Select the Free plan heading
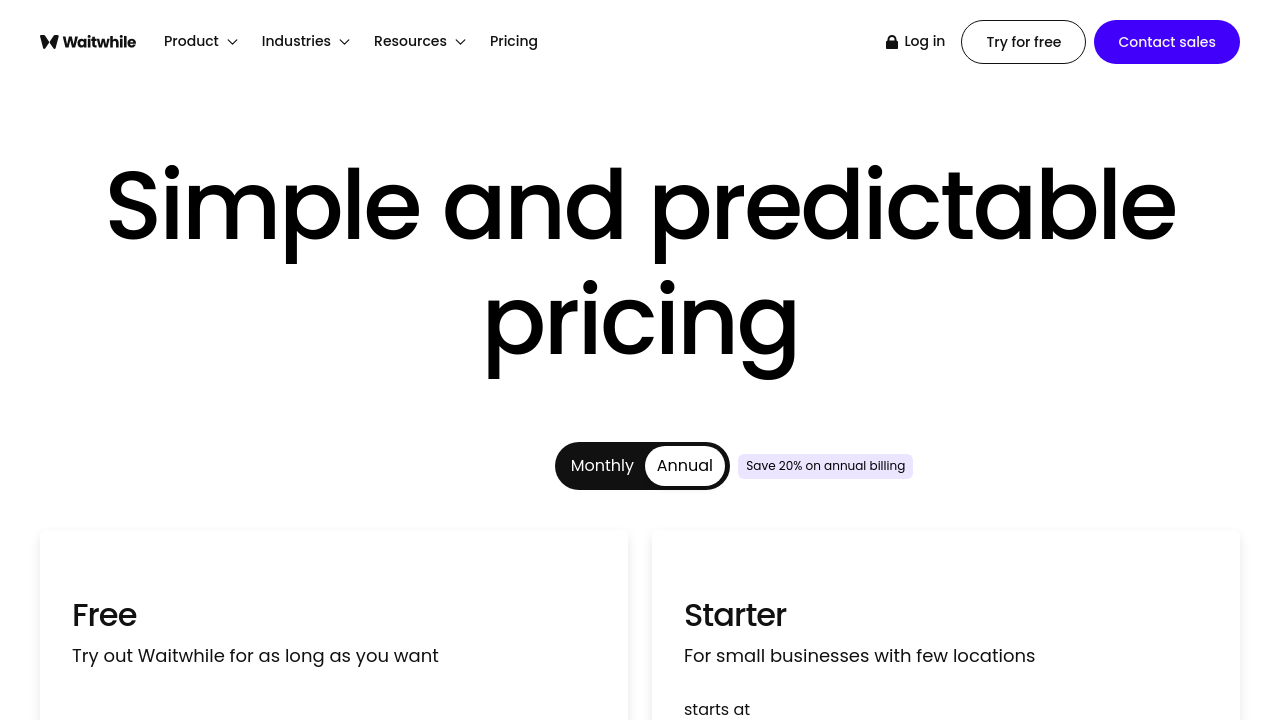This screenshot has width=1280, height=720. (x=104, y=615)
